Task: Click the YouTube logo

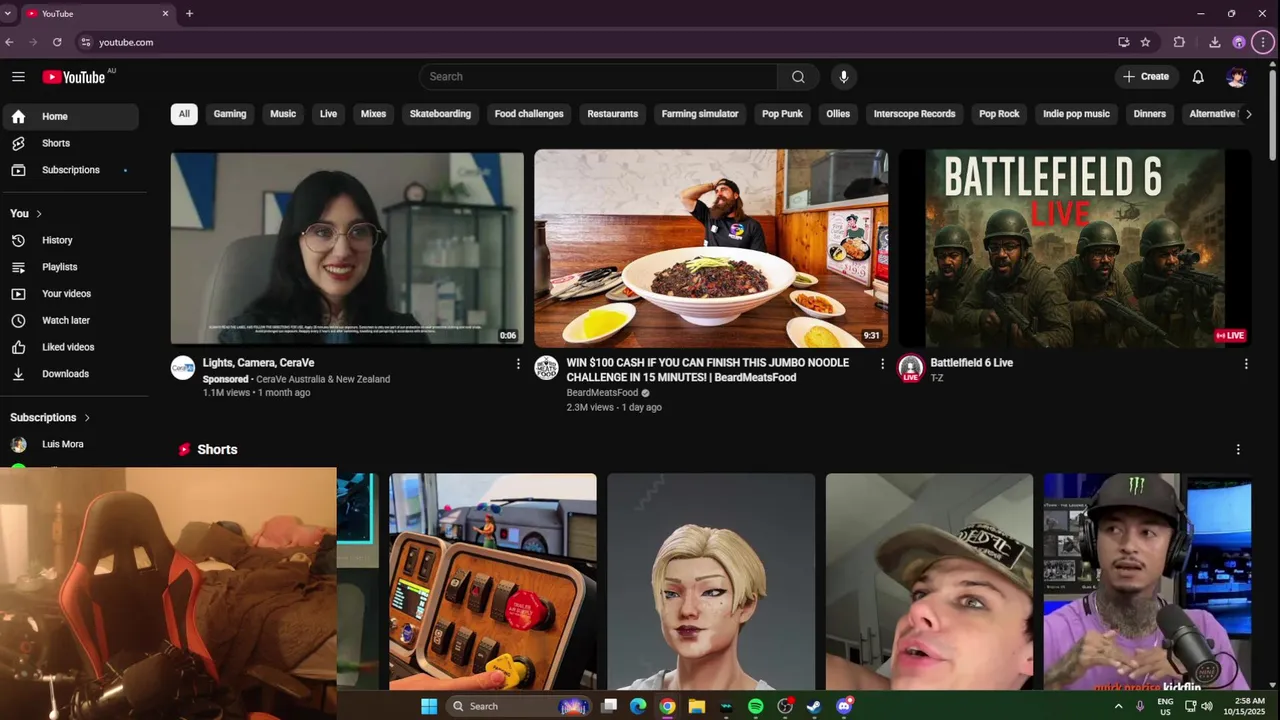Action: (x=73, y=77)
